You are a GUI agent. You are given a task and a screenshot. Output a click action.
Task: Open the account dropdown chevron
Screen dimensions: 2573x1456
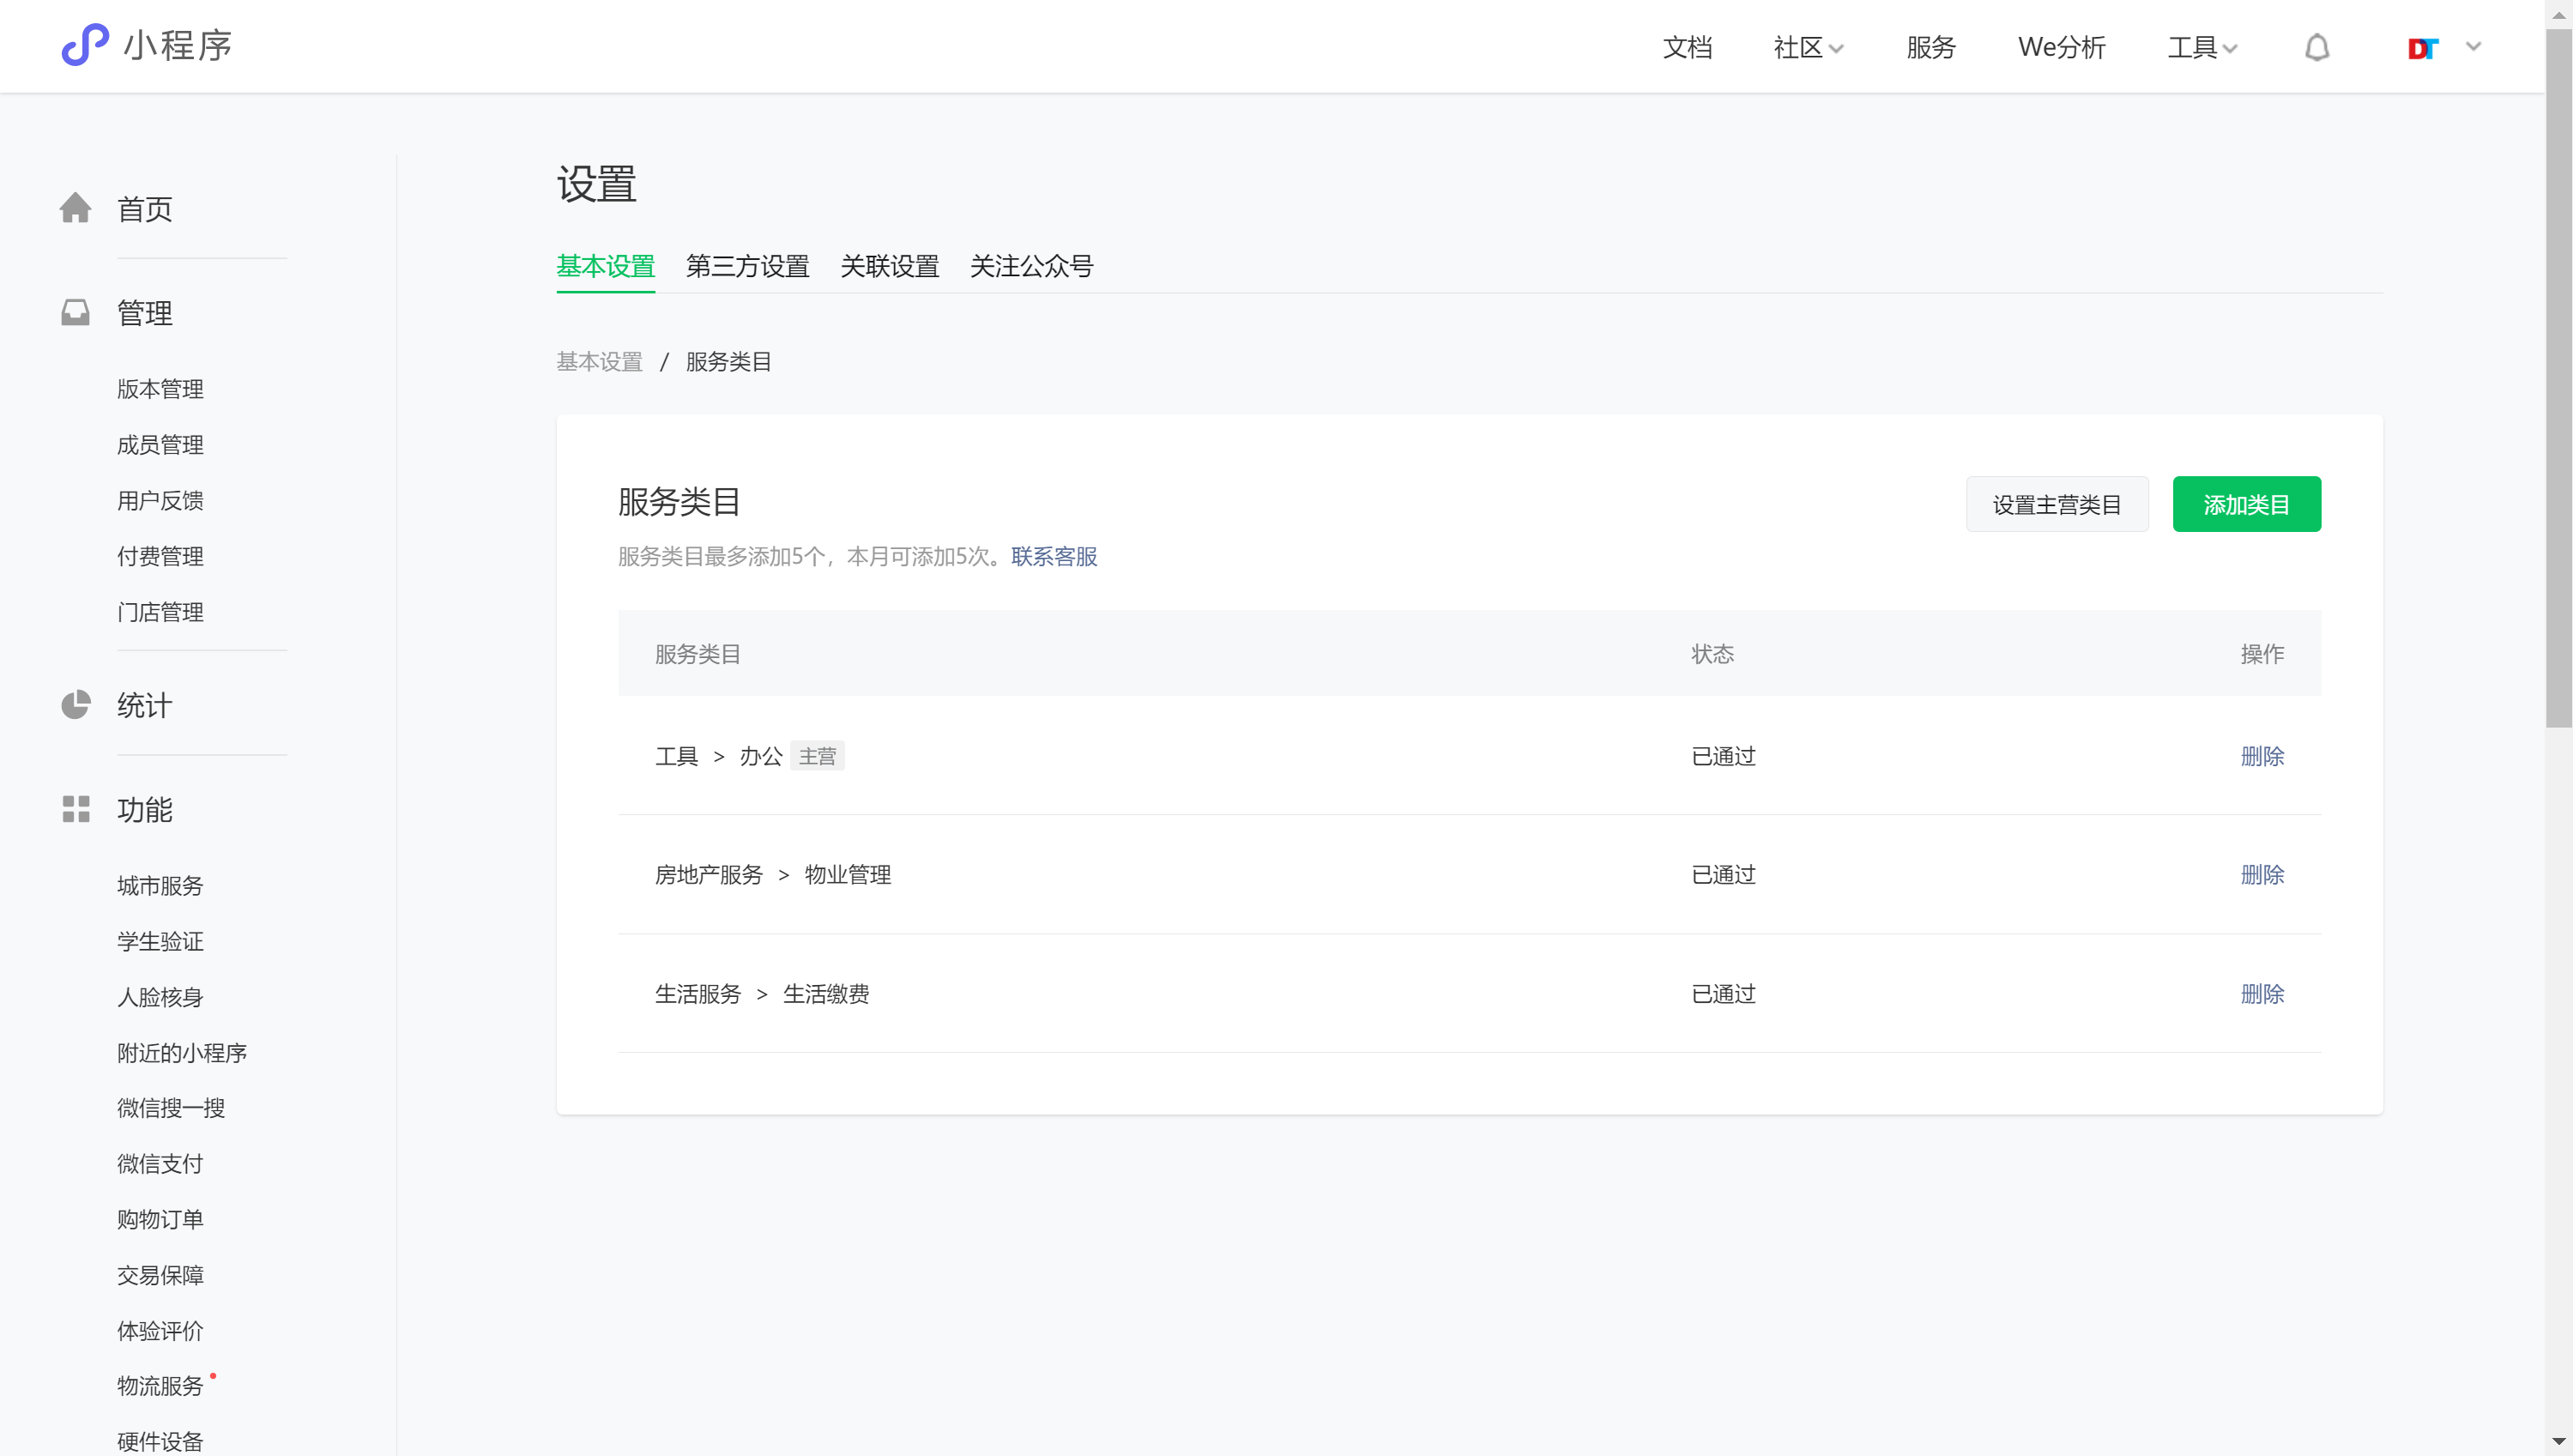(x=2473, y=46)
